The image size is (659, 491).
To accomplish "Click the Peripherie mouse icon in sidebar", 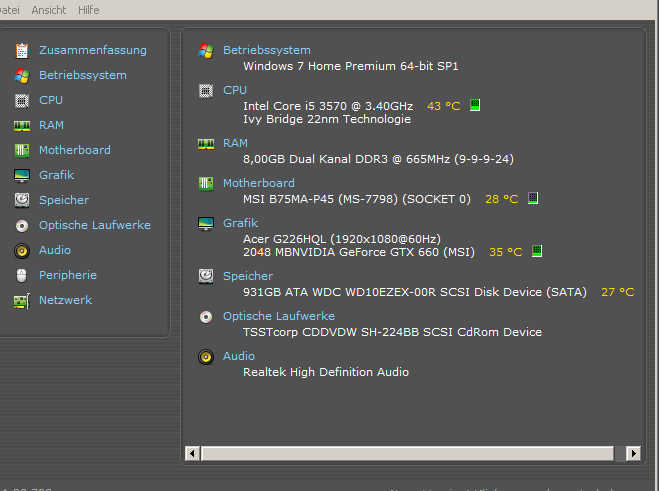I will [x=21, y=276].
